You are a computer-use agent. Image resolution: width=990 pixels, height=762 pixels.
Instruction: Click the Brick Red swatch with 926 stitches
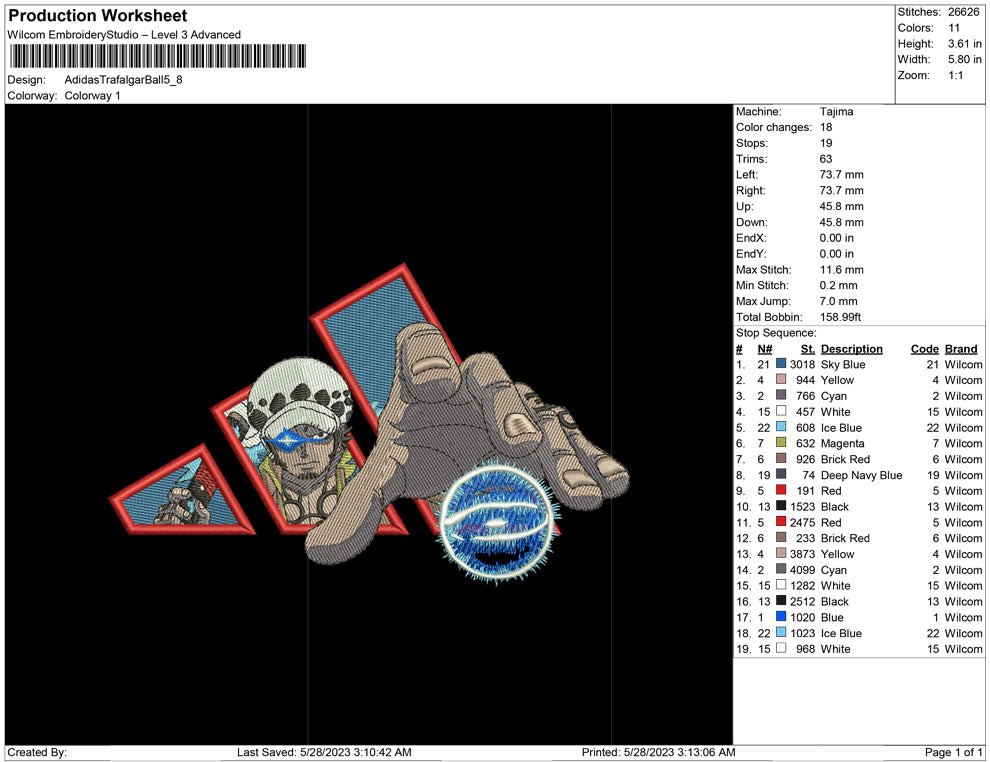tap(781, 458)
